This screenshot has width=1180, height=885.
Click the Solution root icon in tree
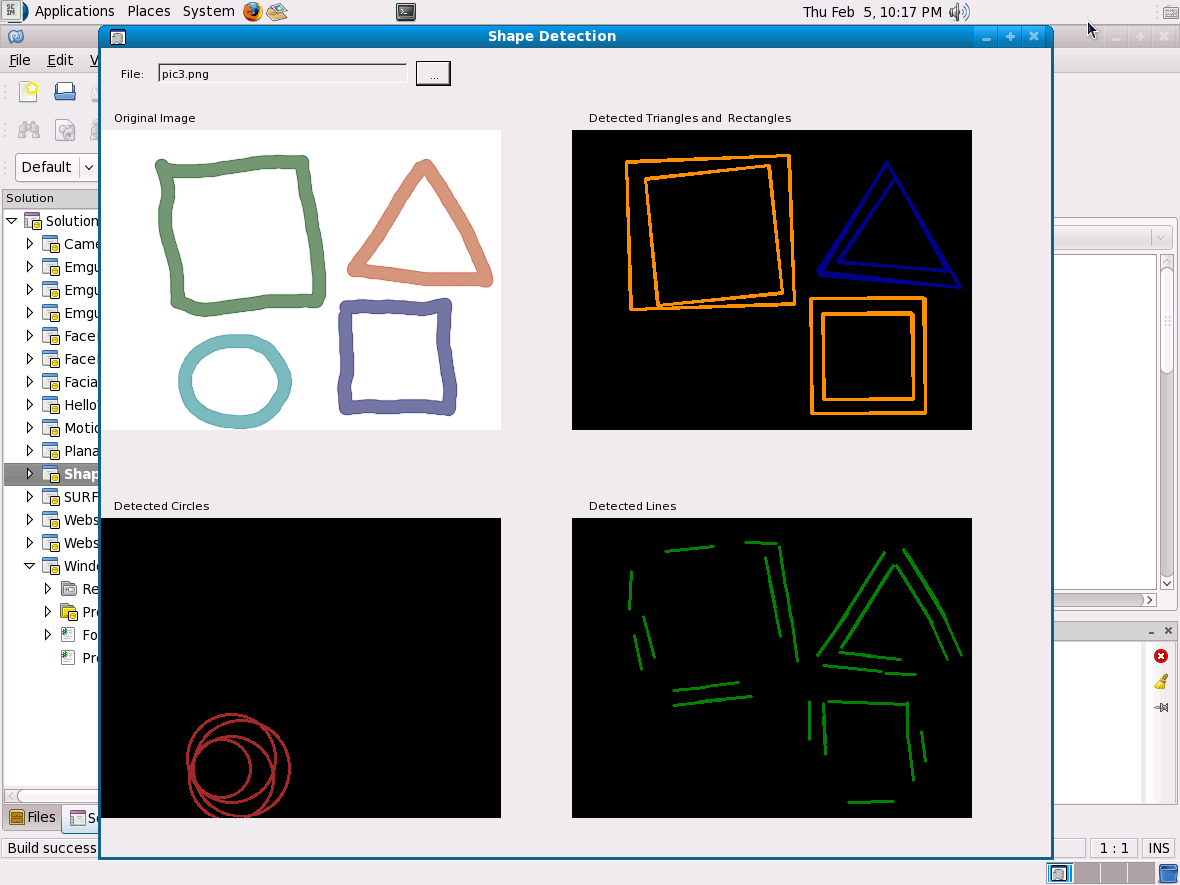[x=32, y=220]
